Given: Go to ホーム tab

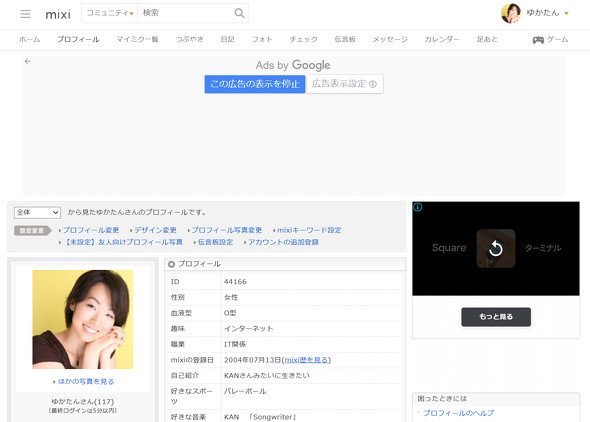Looking at the screenshot, I should (29, 39).
